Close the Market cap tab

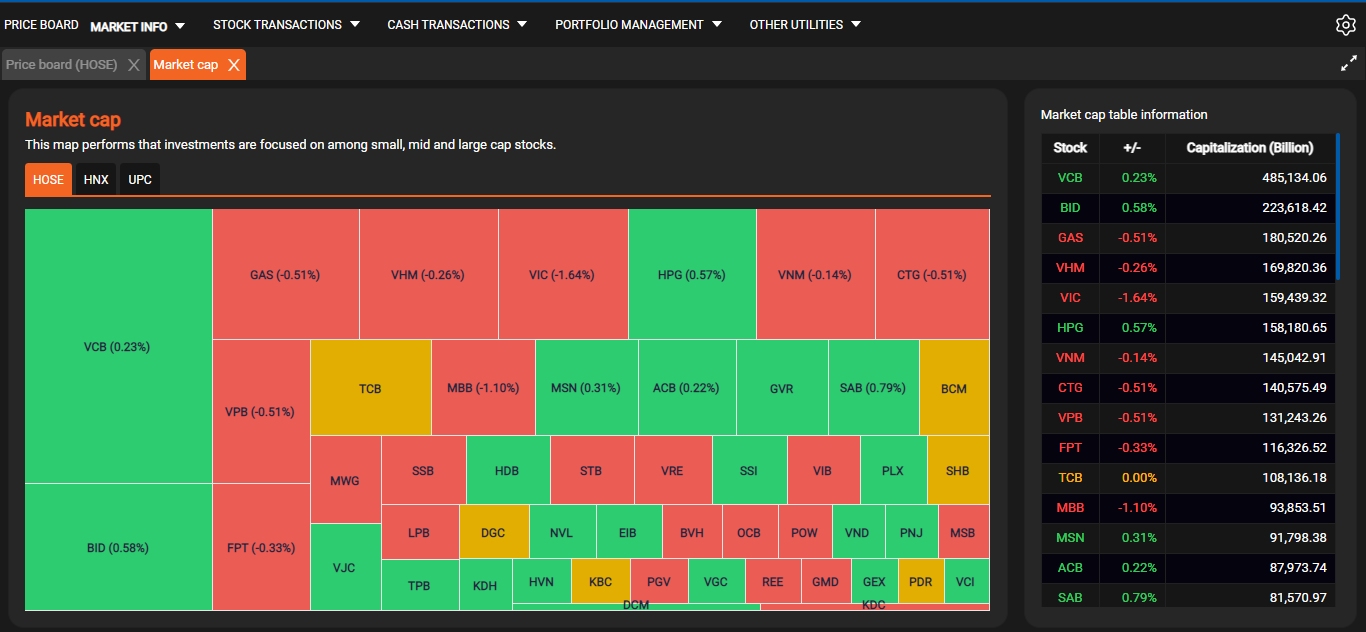pyautogui.click(x=233, y=65)
